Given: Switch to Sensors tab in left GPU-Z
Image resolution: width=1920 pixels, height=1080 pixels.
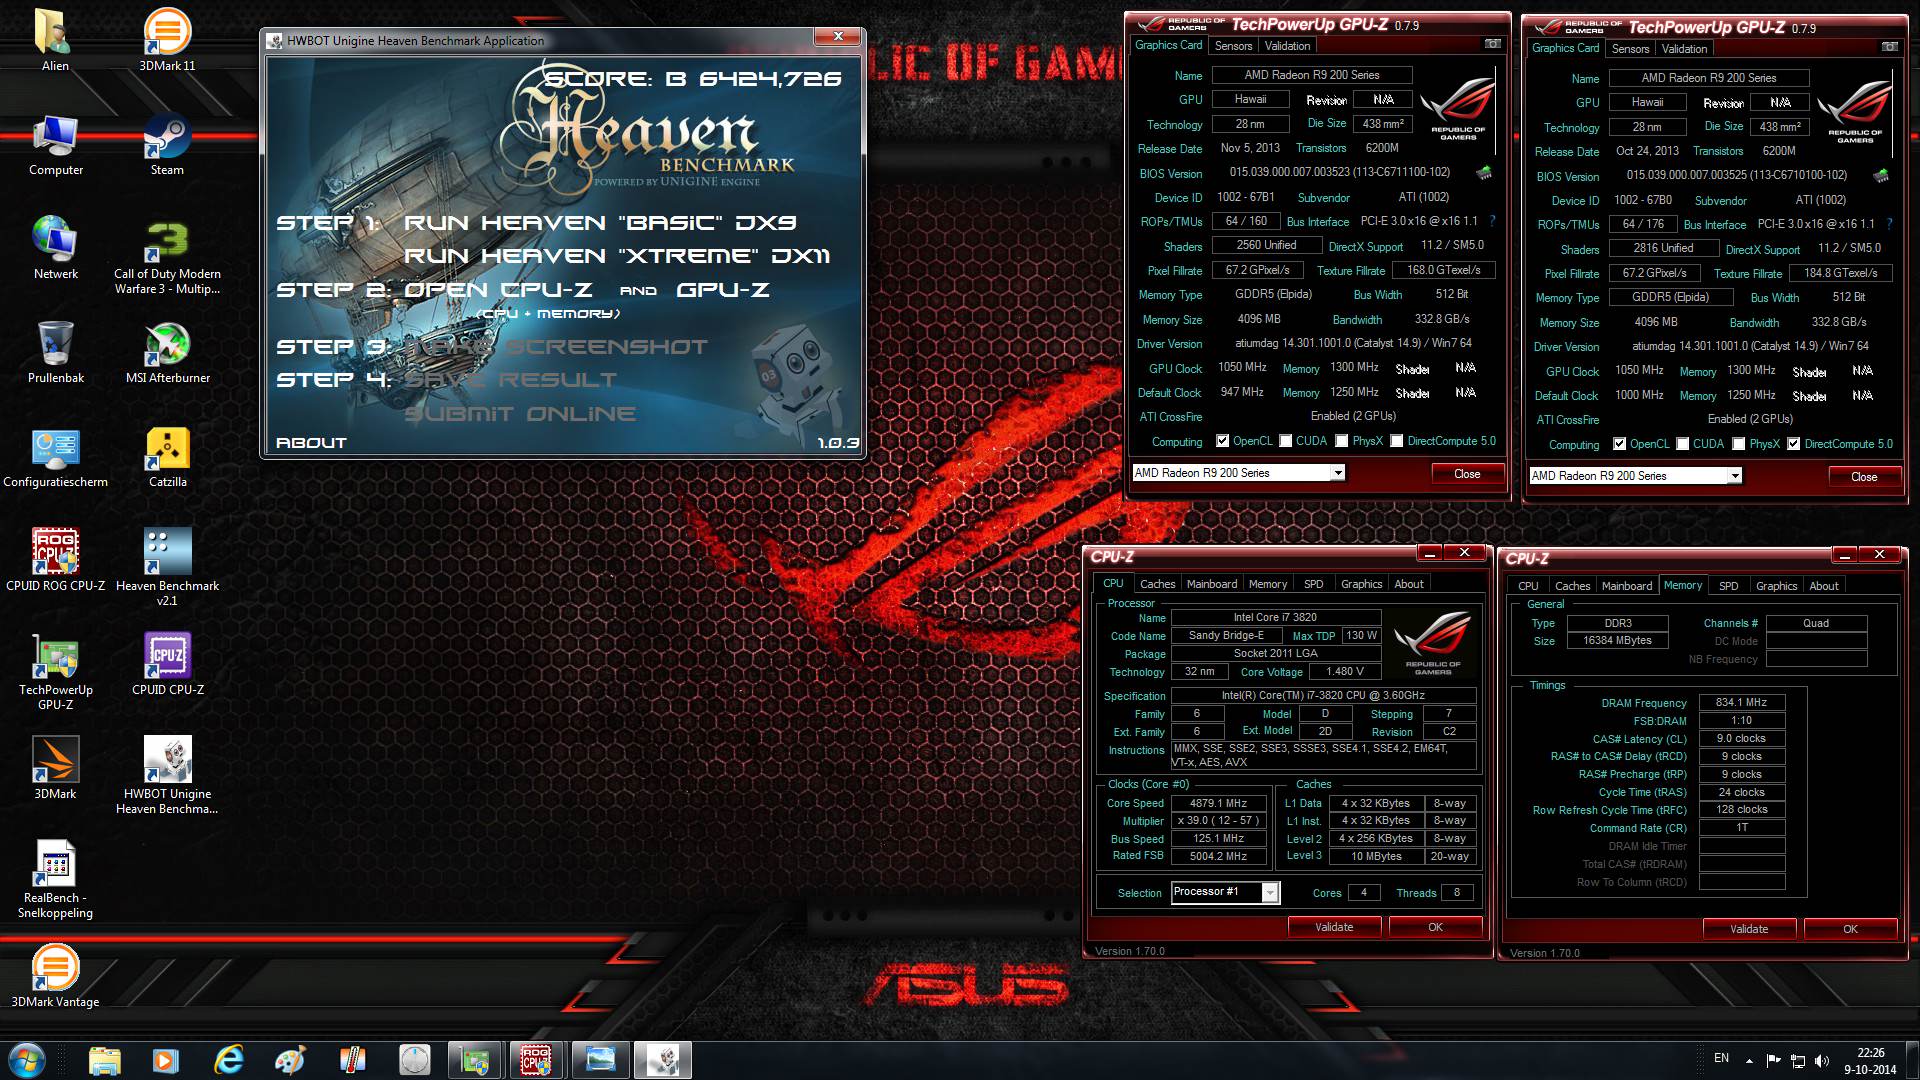Looking at the screenshot, I should click(x=1233, y=46).
